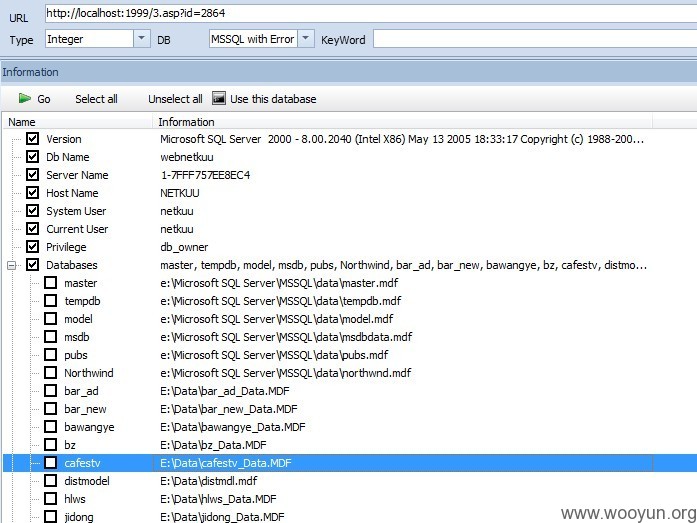Click the Name column header
Screen dimensions: 697x523
coord(78,122)
